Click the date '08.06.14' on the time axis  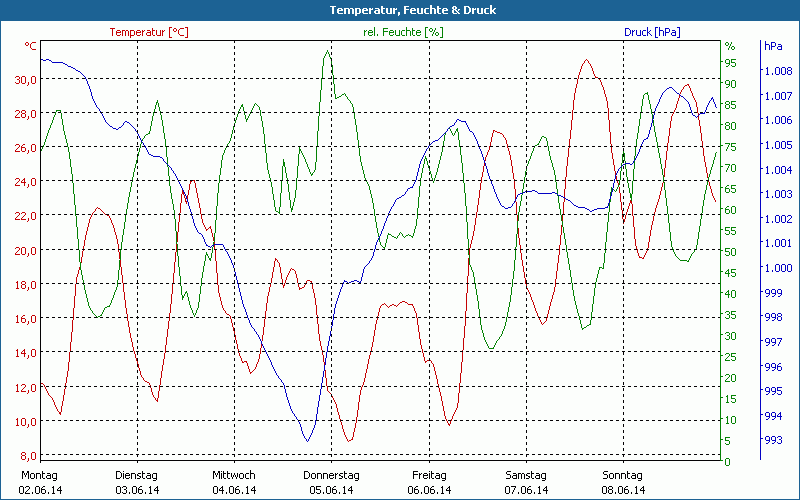pos(622,490)
